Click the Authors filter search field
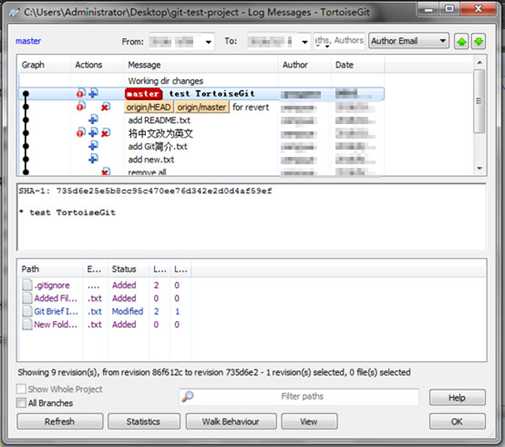 339,41
